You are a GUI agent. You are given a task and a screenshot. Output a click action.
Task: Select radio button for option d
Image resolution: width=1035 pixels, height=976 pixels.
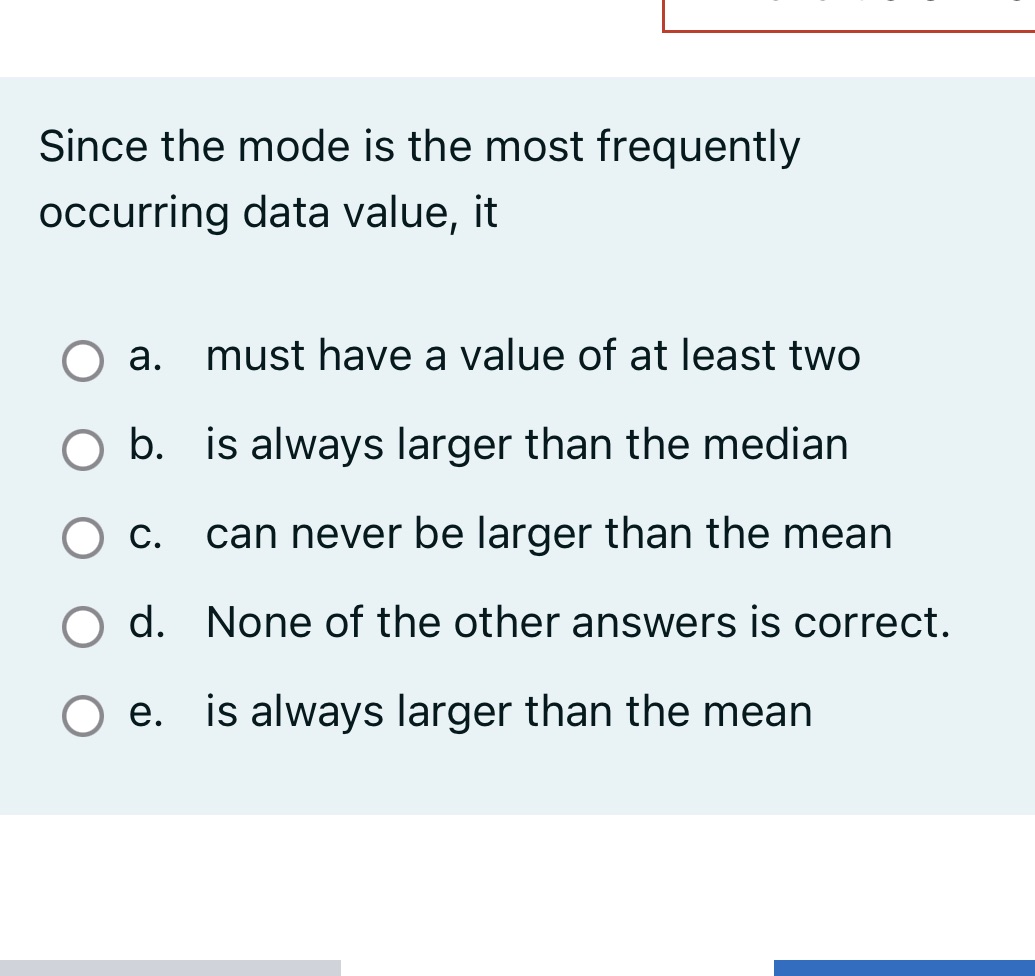coord(83,628)
